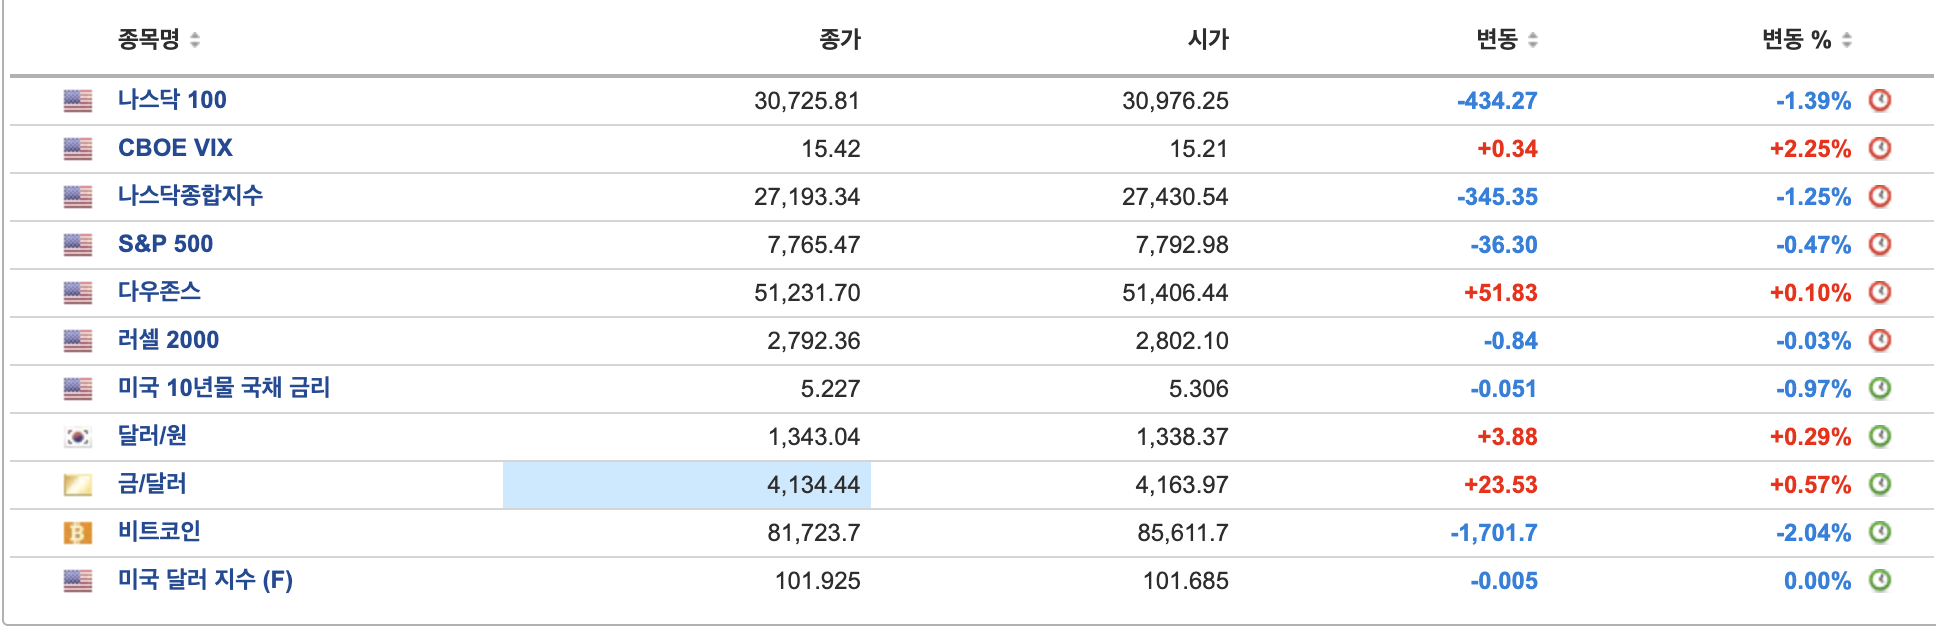
Task: Click the -36.30 change value
Action: [x=1504, y=245]
